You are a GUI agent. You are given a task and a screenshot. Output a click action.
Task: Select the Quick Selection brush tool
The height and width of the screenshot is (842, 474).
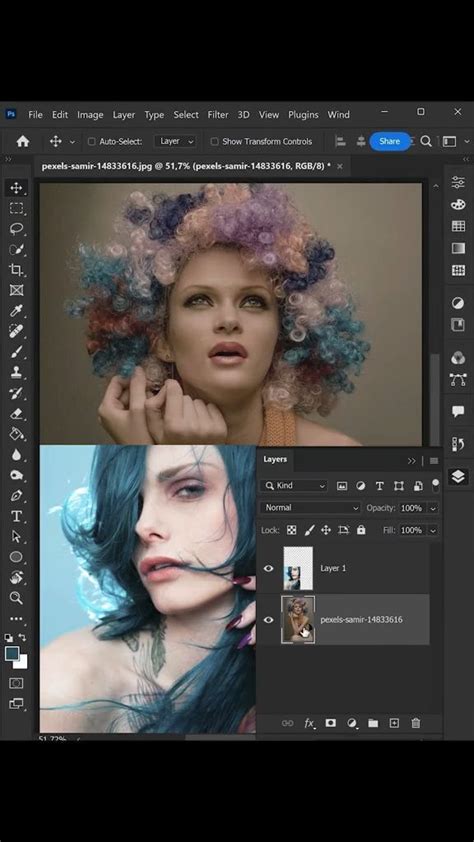tap(16, 250)
